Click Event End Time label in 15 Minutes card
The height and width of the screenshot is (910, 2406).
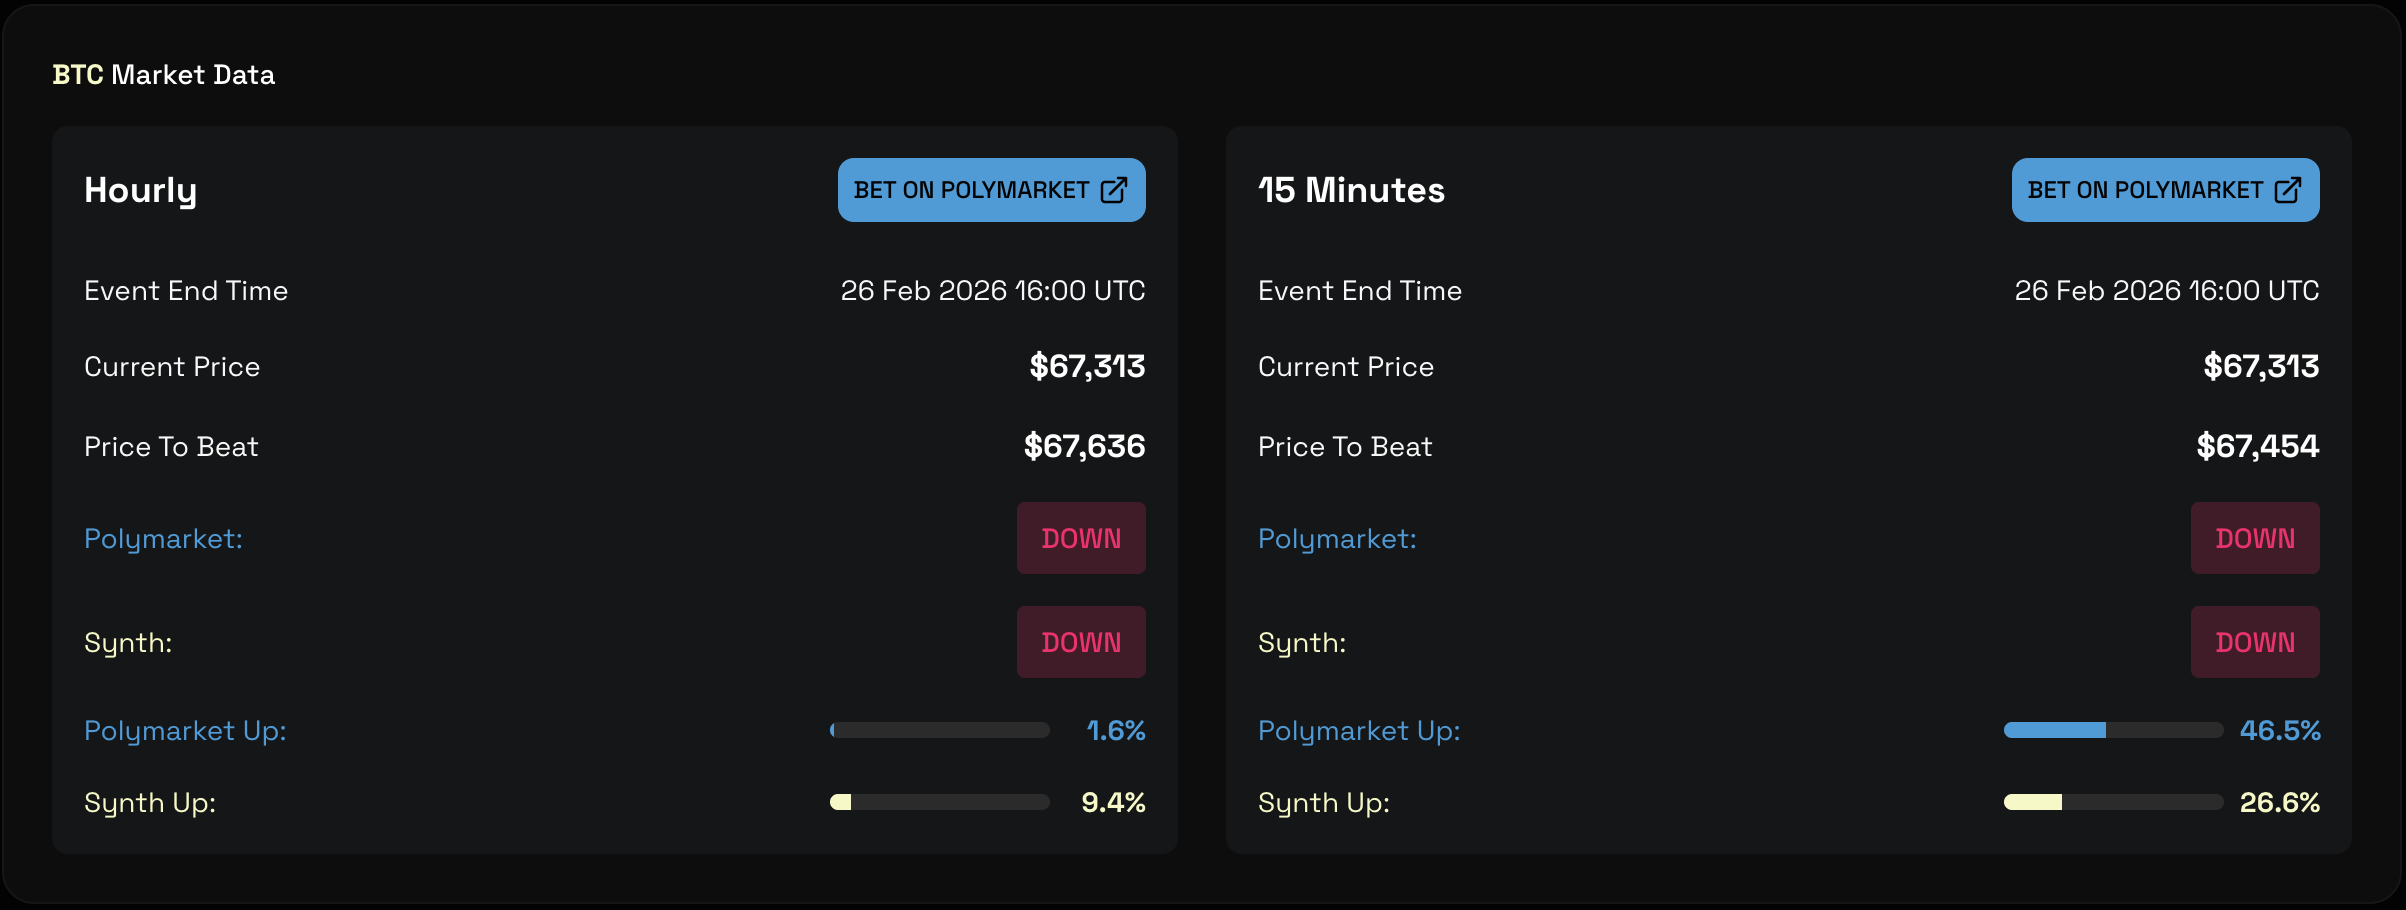click(1360, 290)
